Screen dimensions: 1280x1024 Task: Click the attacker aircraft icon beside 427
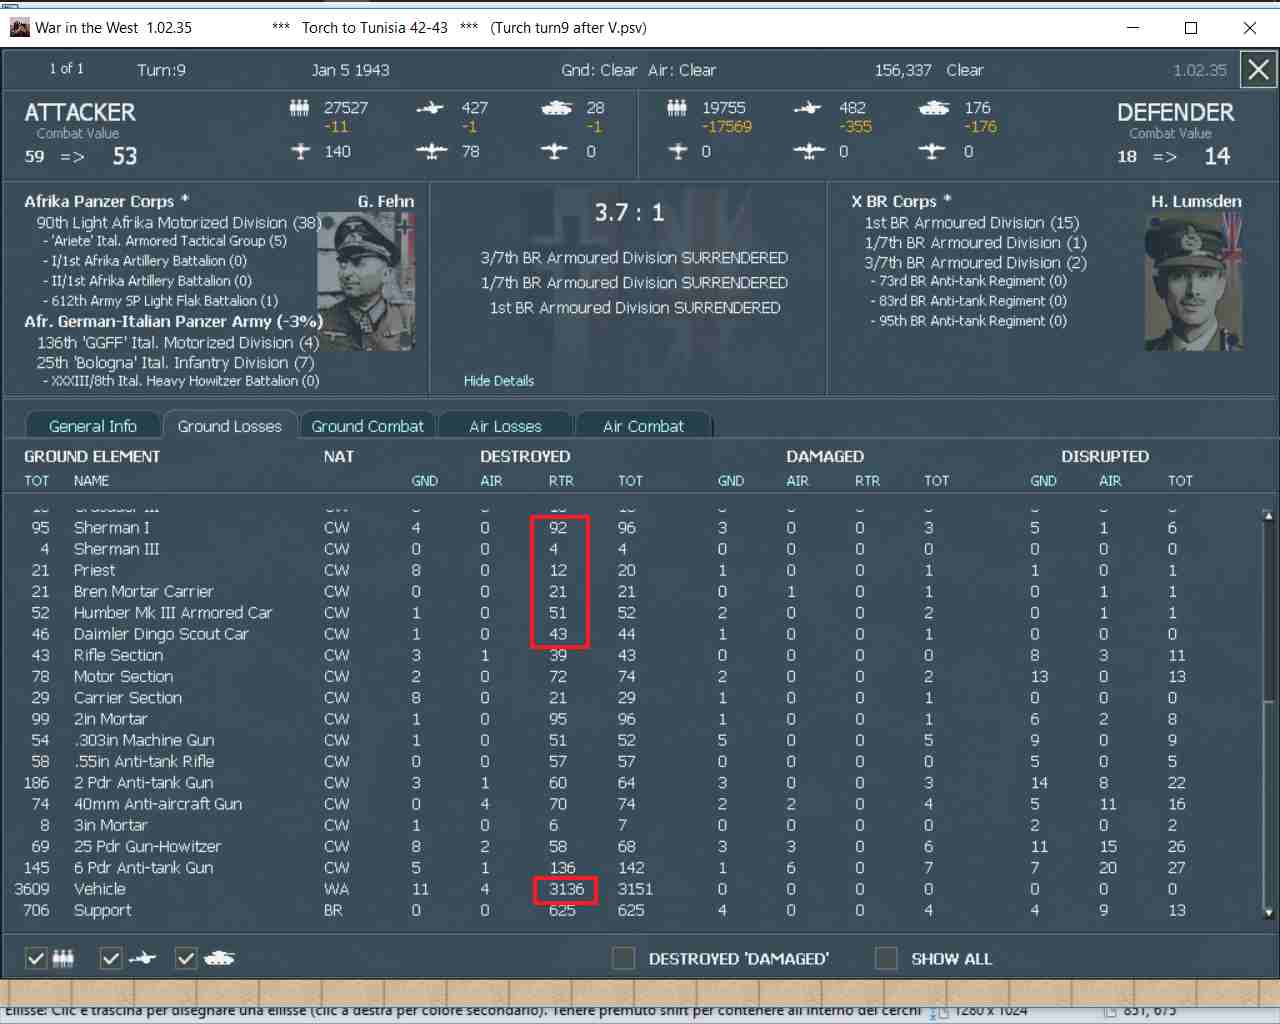point(430,108)
